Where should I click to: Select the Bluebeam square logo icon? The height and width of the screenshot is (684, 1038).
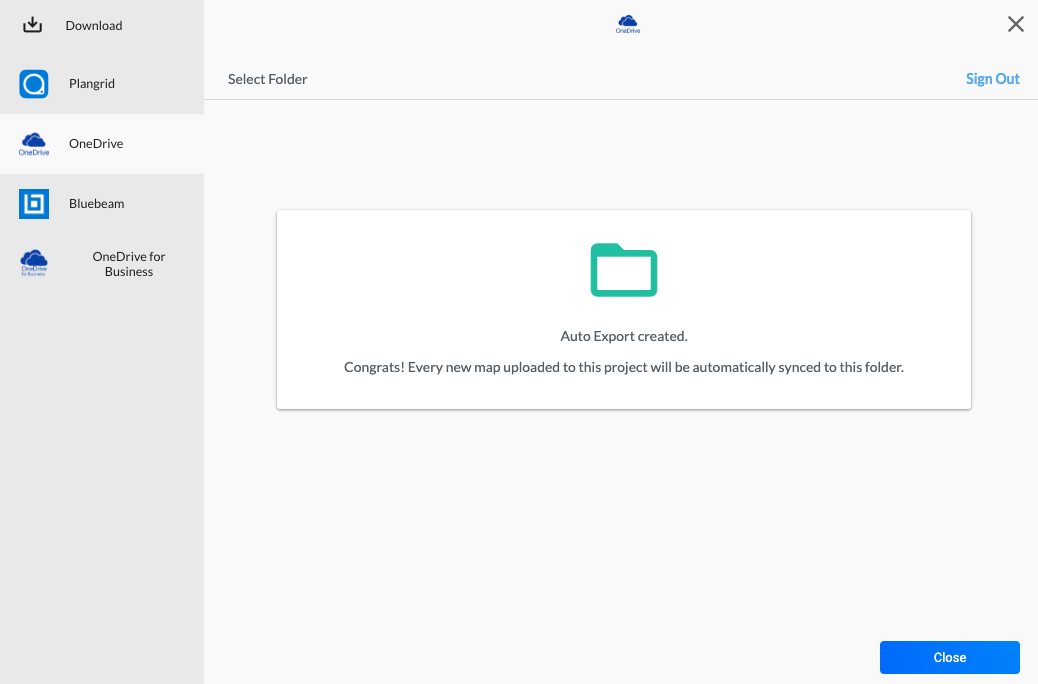pos(34,204)
